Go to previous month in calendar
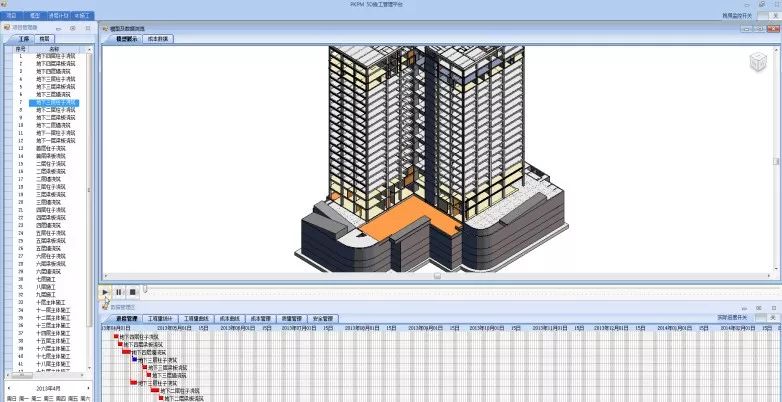The height and width of the screenshot is (402, 782). coord(8,388)
